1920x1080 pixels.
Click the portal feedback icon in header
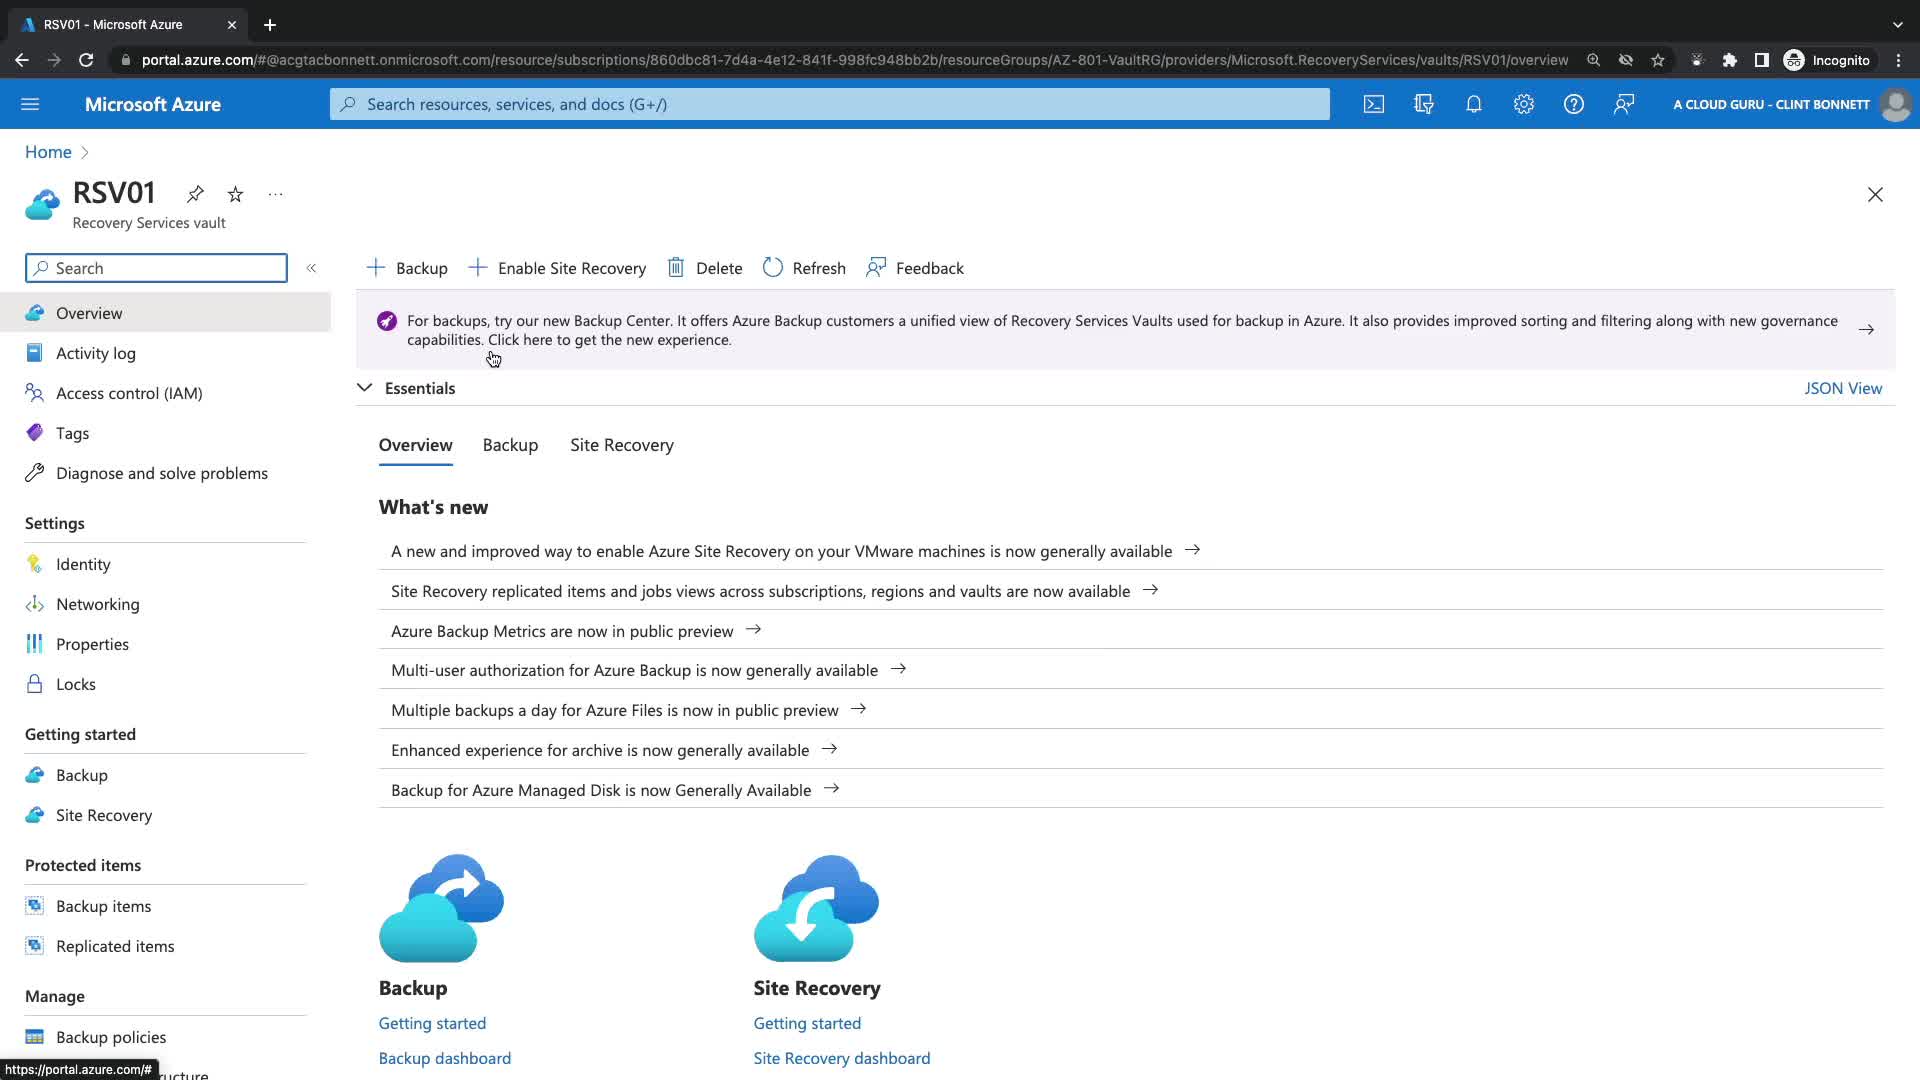(1624, 104)
